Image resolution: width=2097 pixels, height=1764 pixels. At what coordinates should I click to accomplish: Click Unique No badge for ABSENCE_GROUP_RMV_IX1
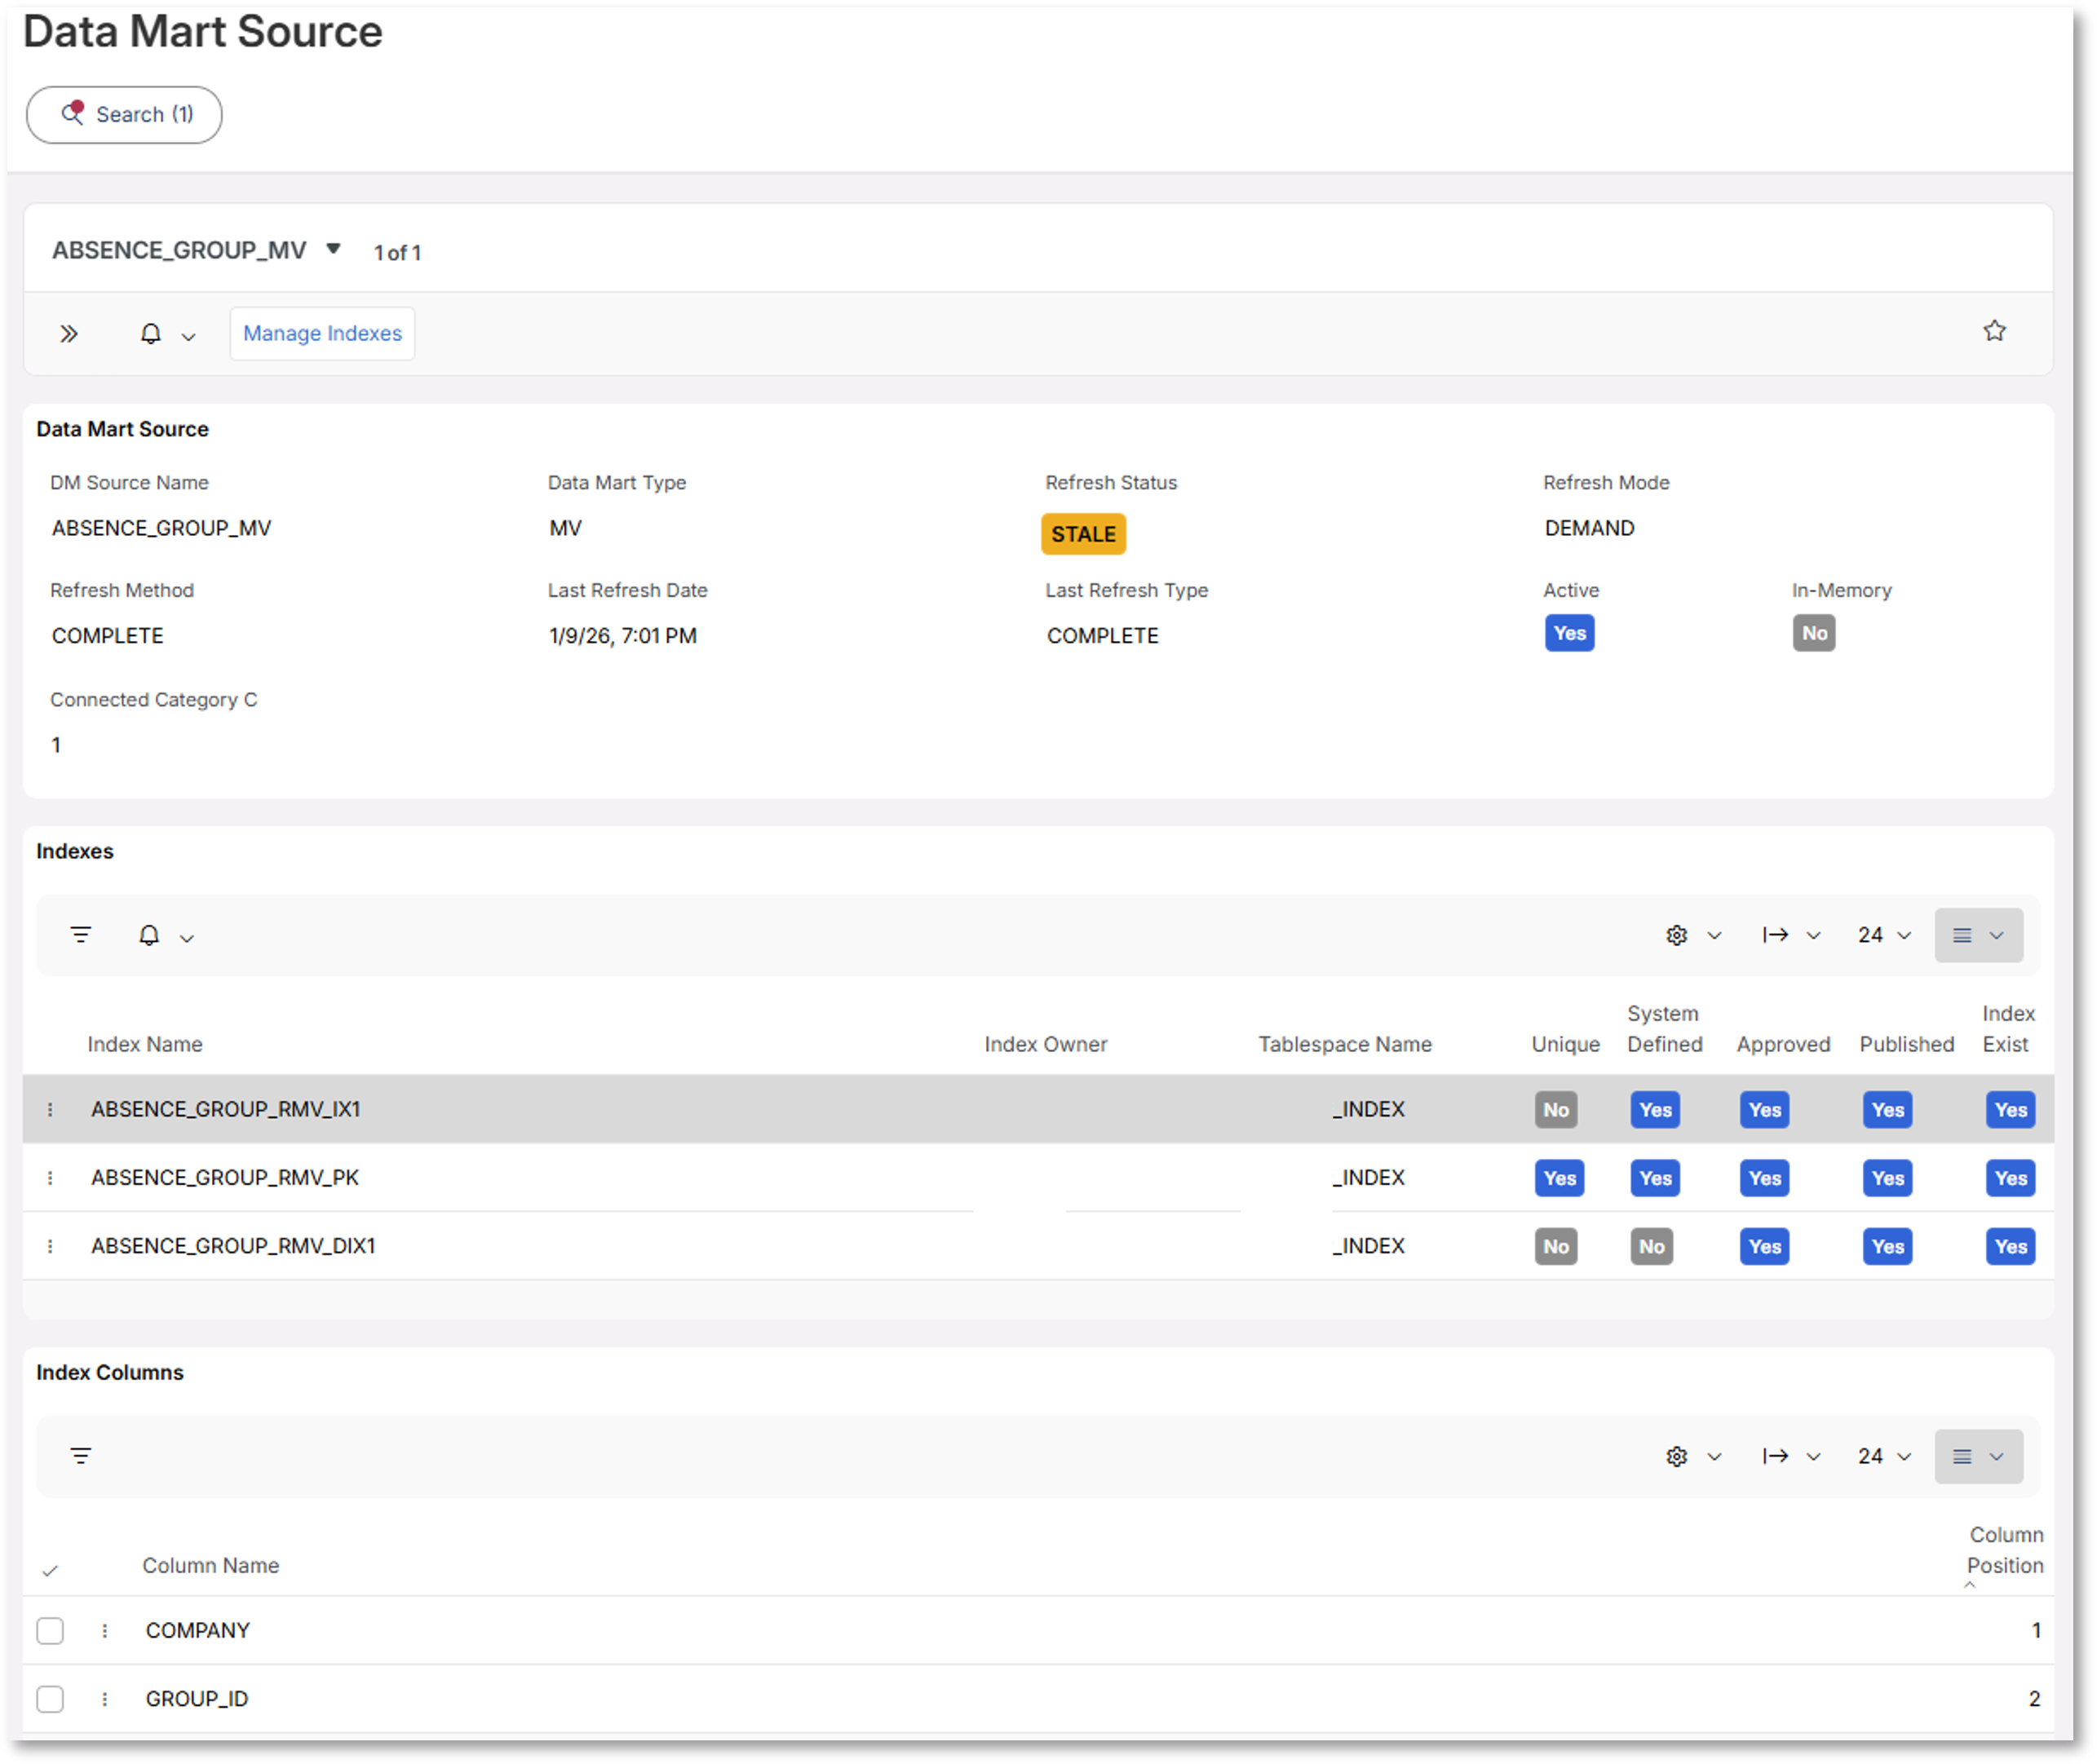[1555, 1110]
